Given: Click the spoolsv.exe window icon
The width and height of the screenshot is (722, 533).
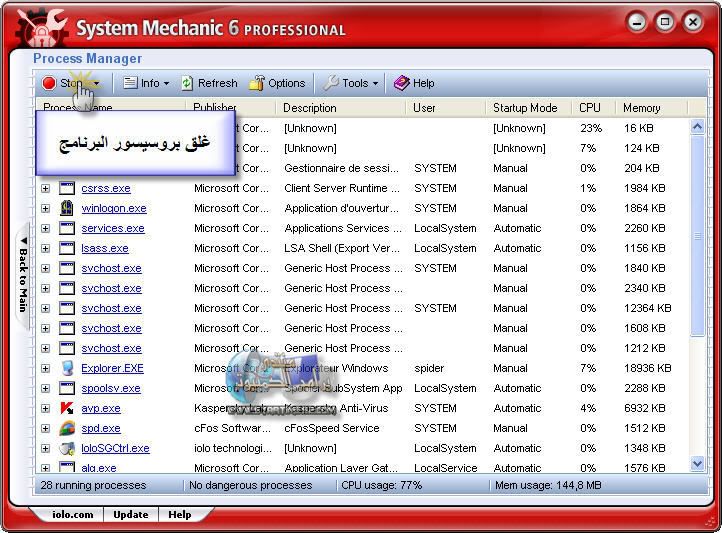Looking at the screenshot, I should tap(67, 388).
